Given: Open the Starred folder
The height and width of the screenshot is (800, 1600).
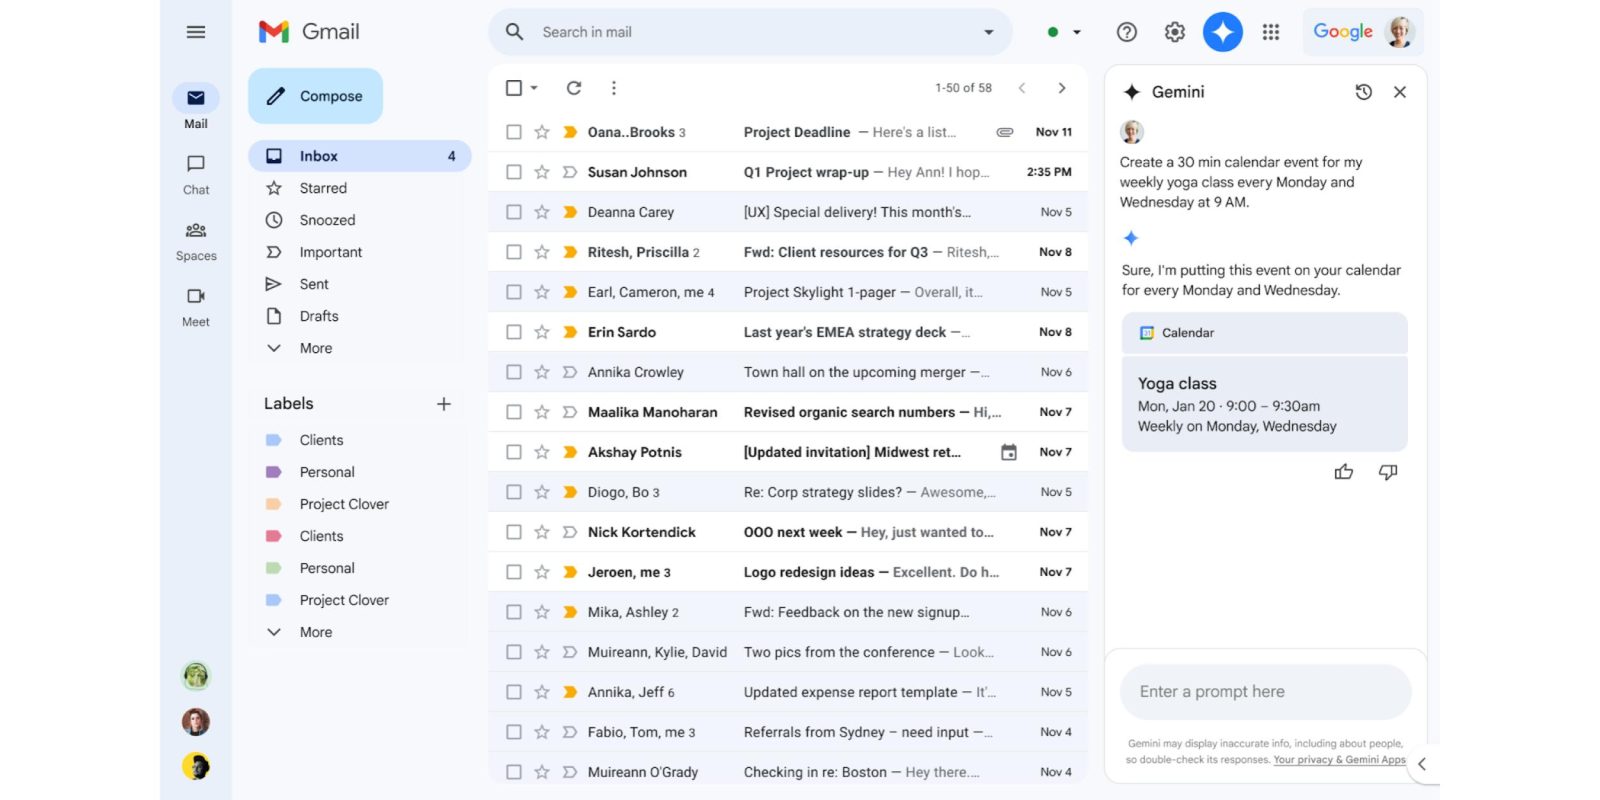Looking at the screenshot, I should tap(323, 188).
